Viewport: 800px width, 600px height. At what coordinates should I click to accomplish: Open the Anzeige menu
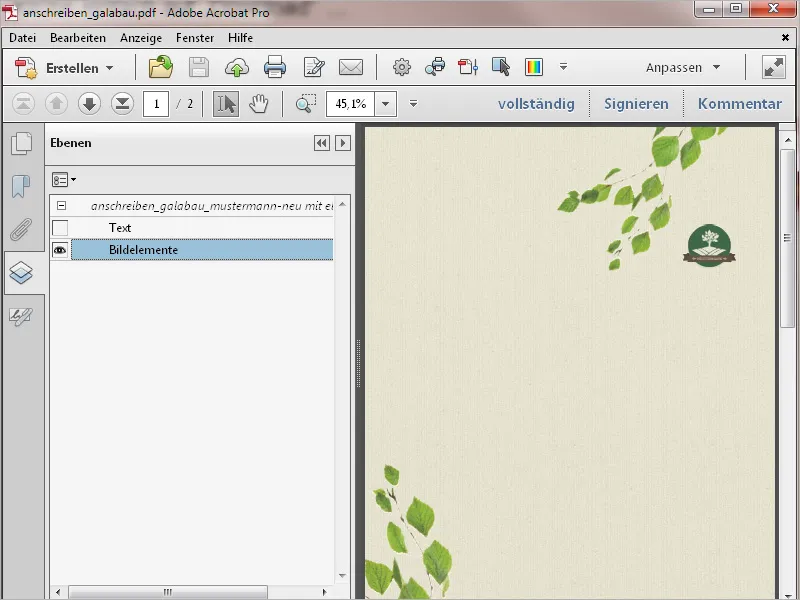pos(141,38)
